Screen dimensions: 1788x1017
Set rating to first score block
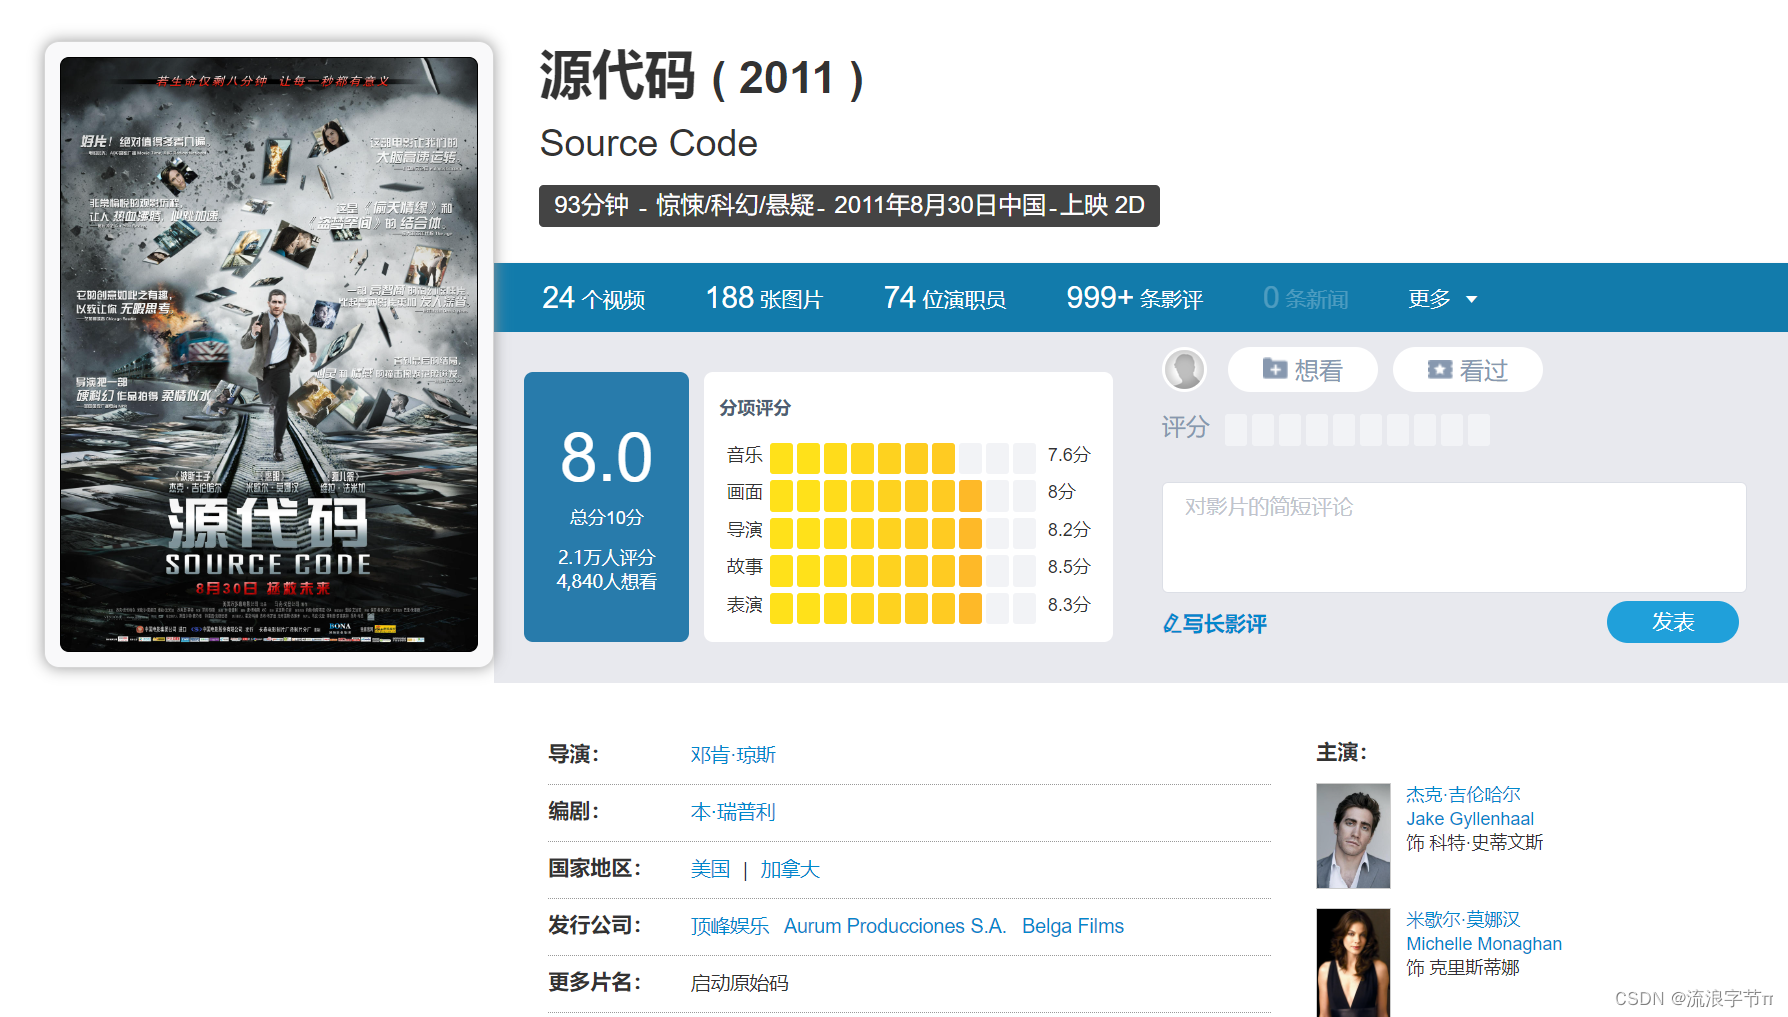[x=1236, y=430]
